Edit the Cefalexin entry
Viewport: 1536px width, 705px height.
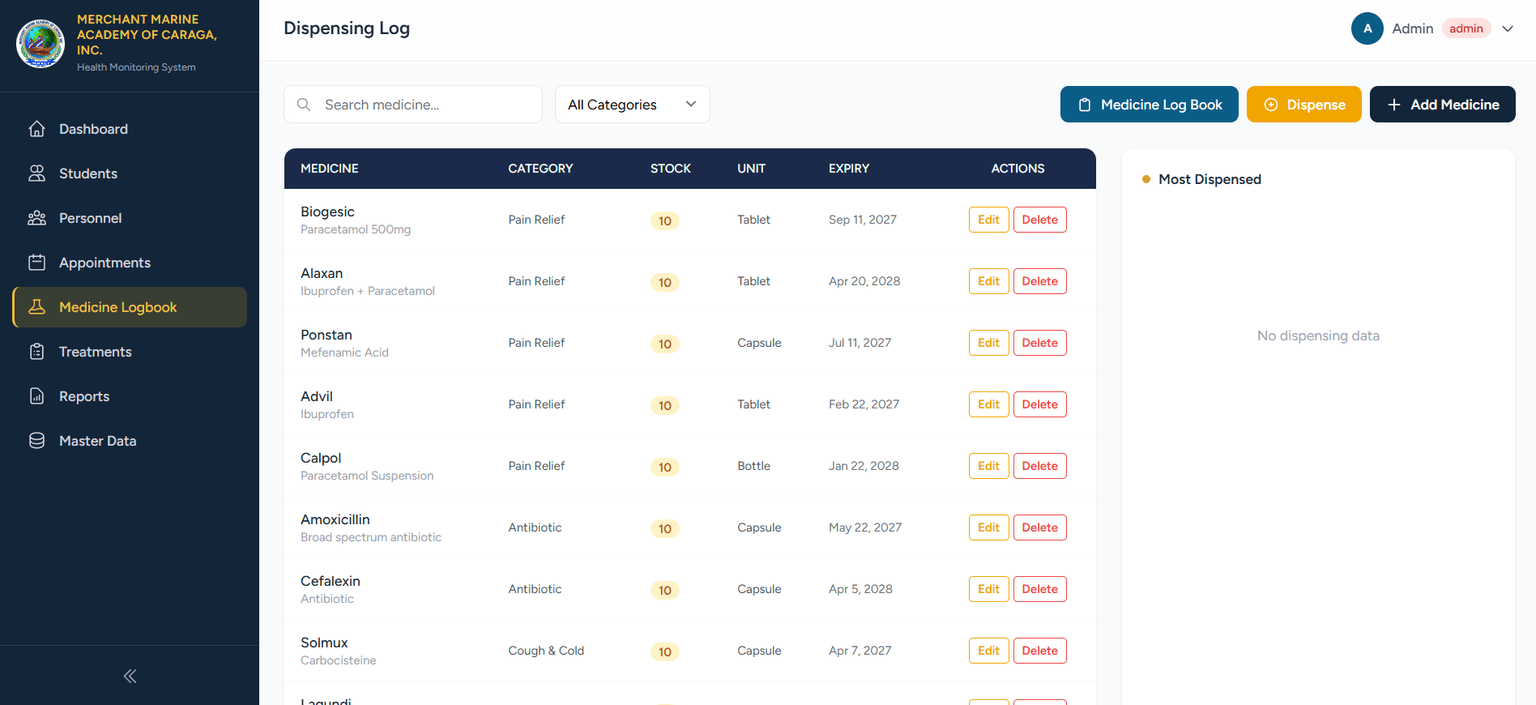click(989, 589)
